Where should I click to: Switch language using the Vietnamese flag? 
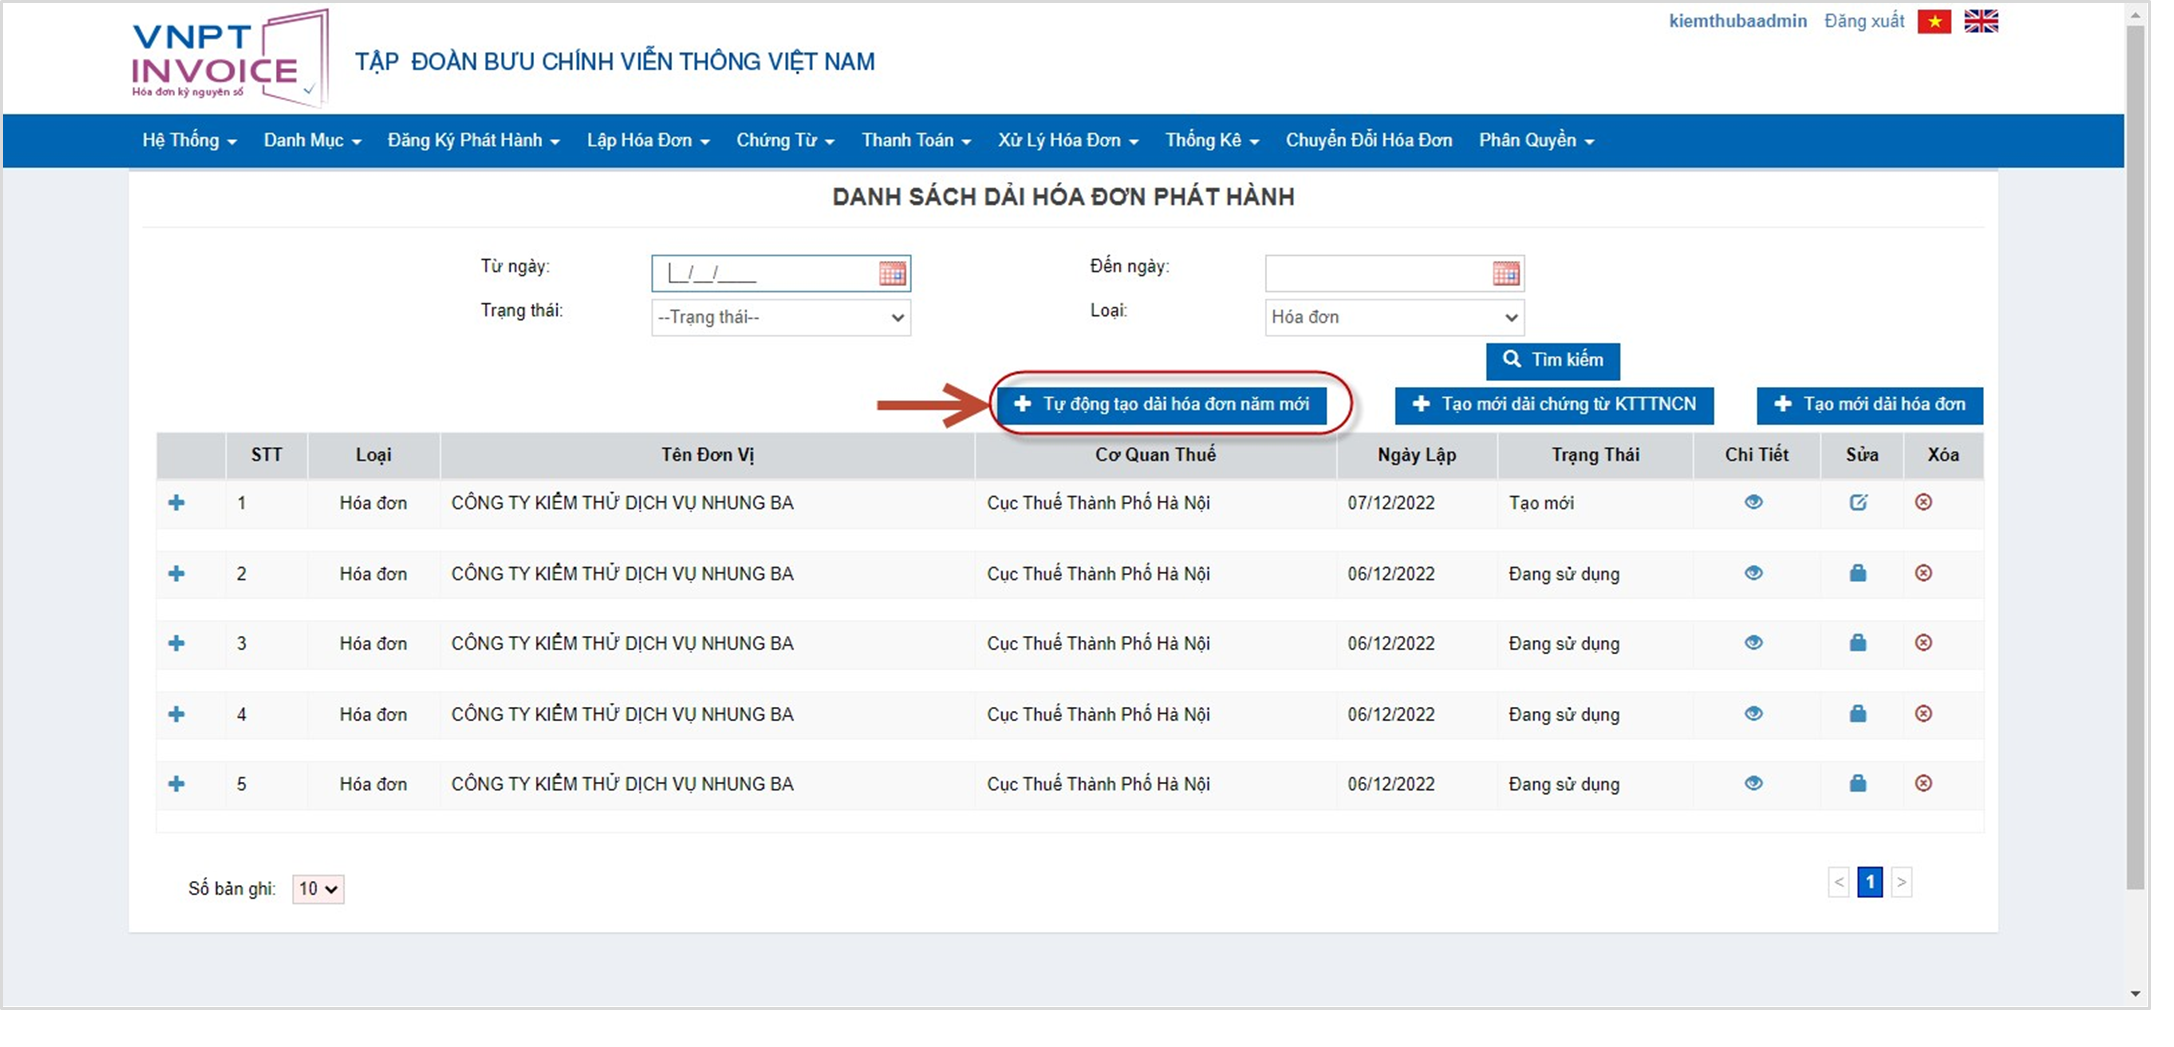coord(1934,22)
